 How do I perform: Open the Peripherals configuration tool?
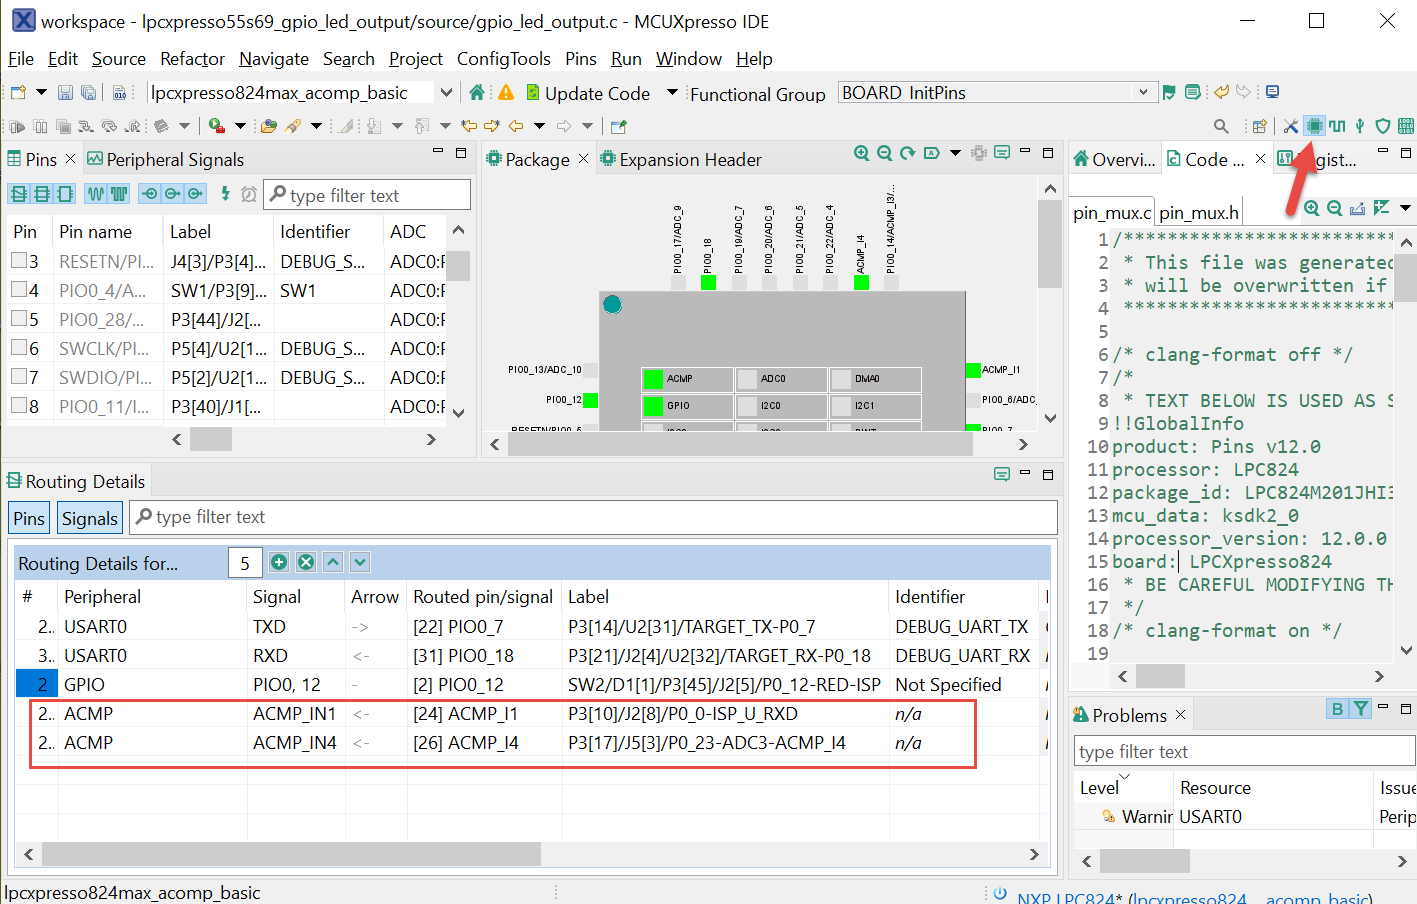1361,125
